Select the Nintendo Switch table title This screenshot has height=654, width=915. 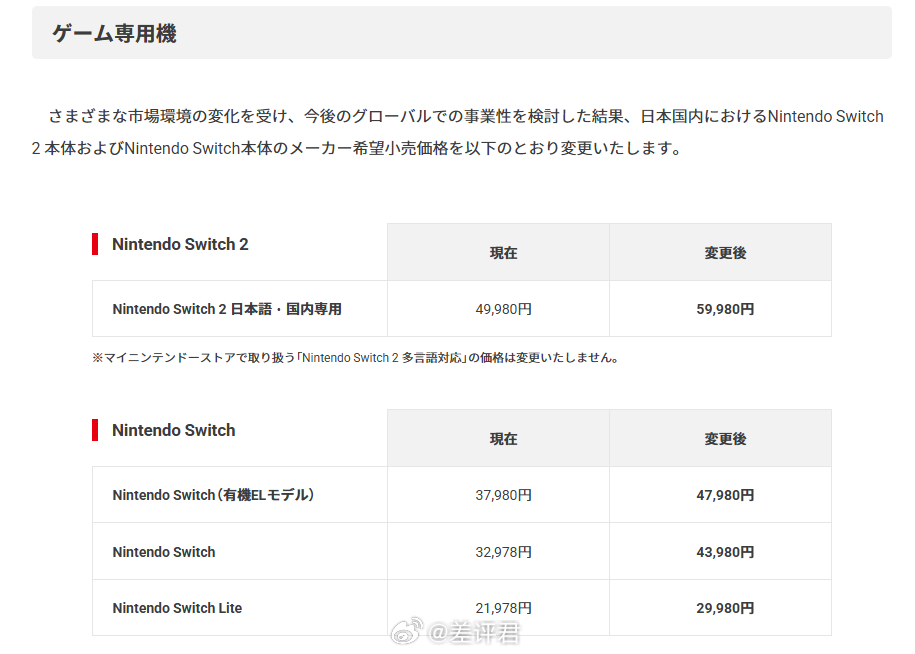[173, 430]
